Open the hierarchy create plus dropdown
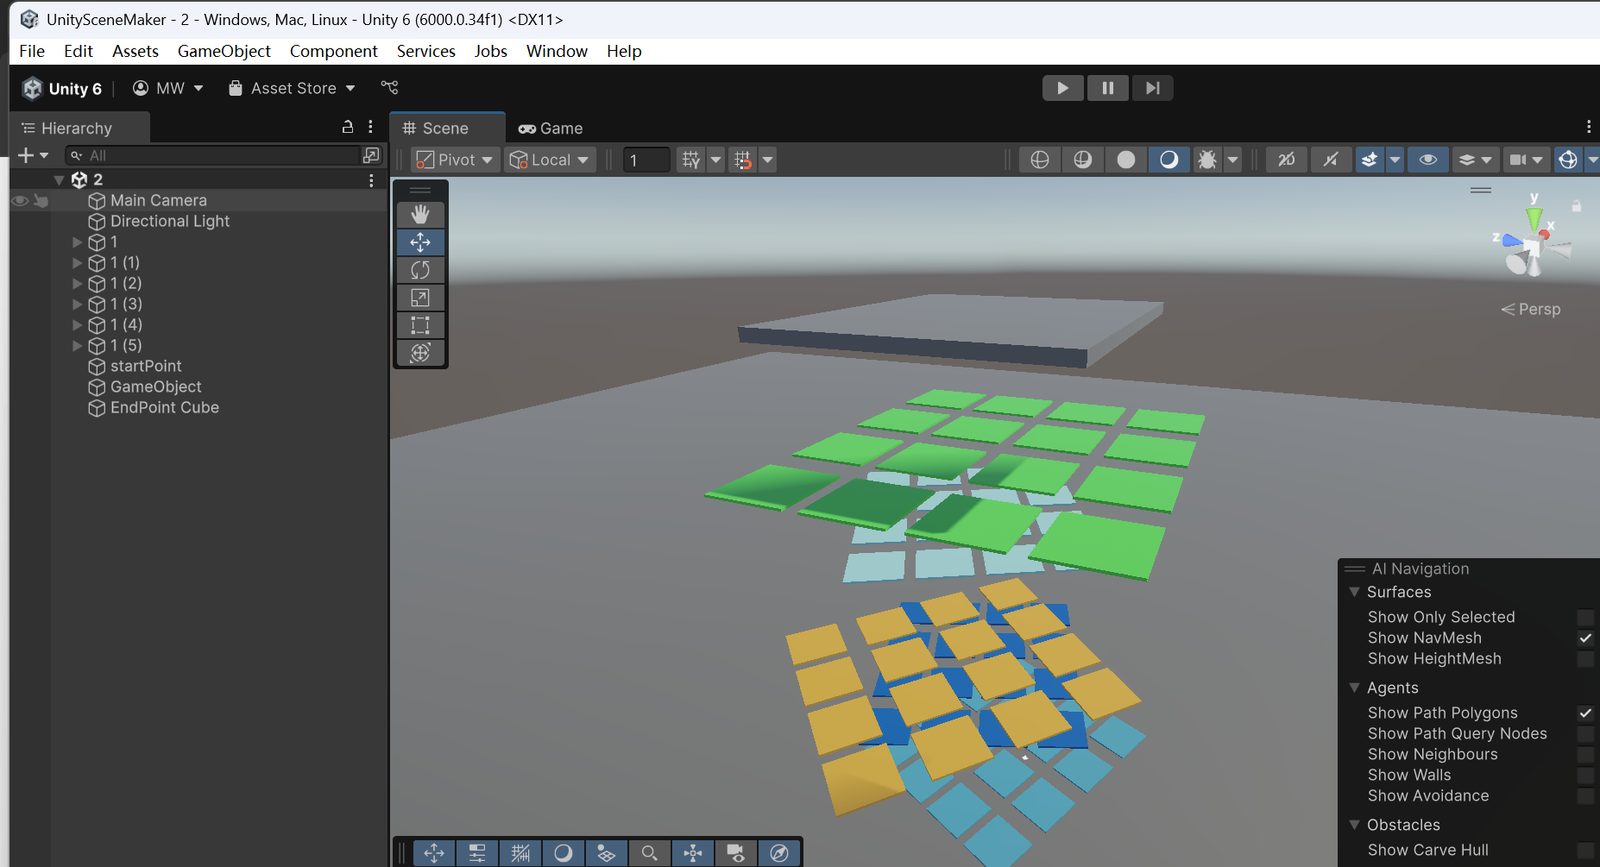Viewport: 1600px width, 867px height. pos(33,155)
